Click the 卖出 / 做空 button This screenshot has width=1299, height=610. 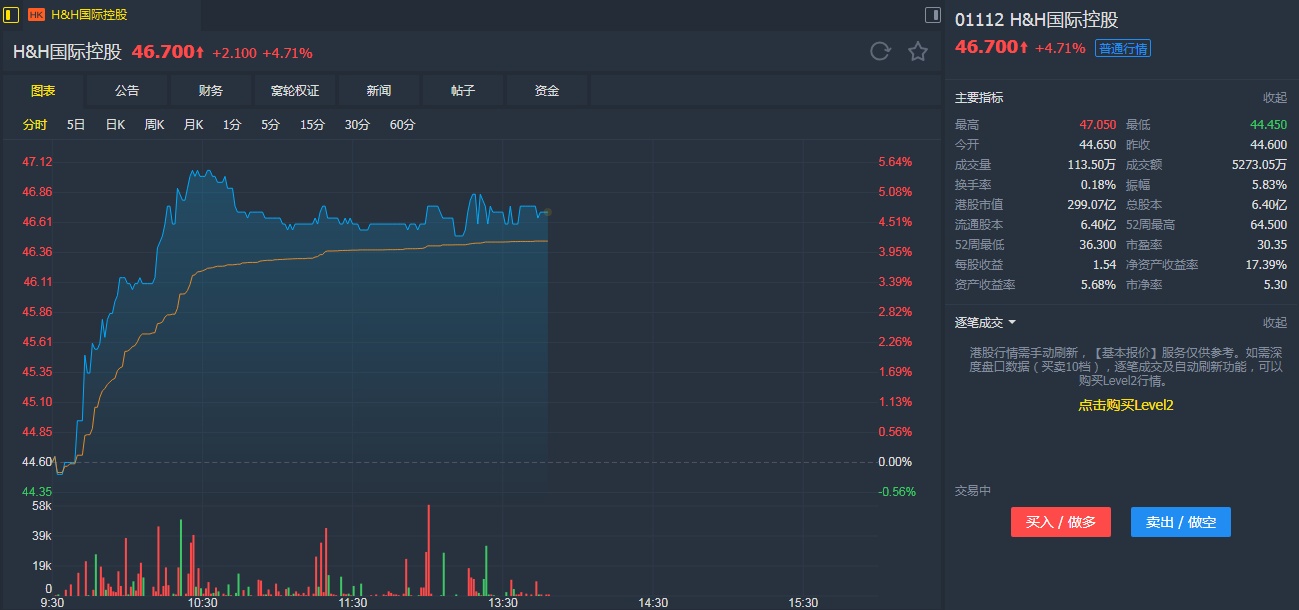pos(1180,522)
